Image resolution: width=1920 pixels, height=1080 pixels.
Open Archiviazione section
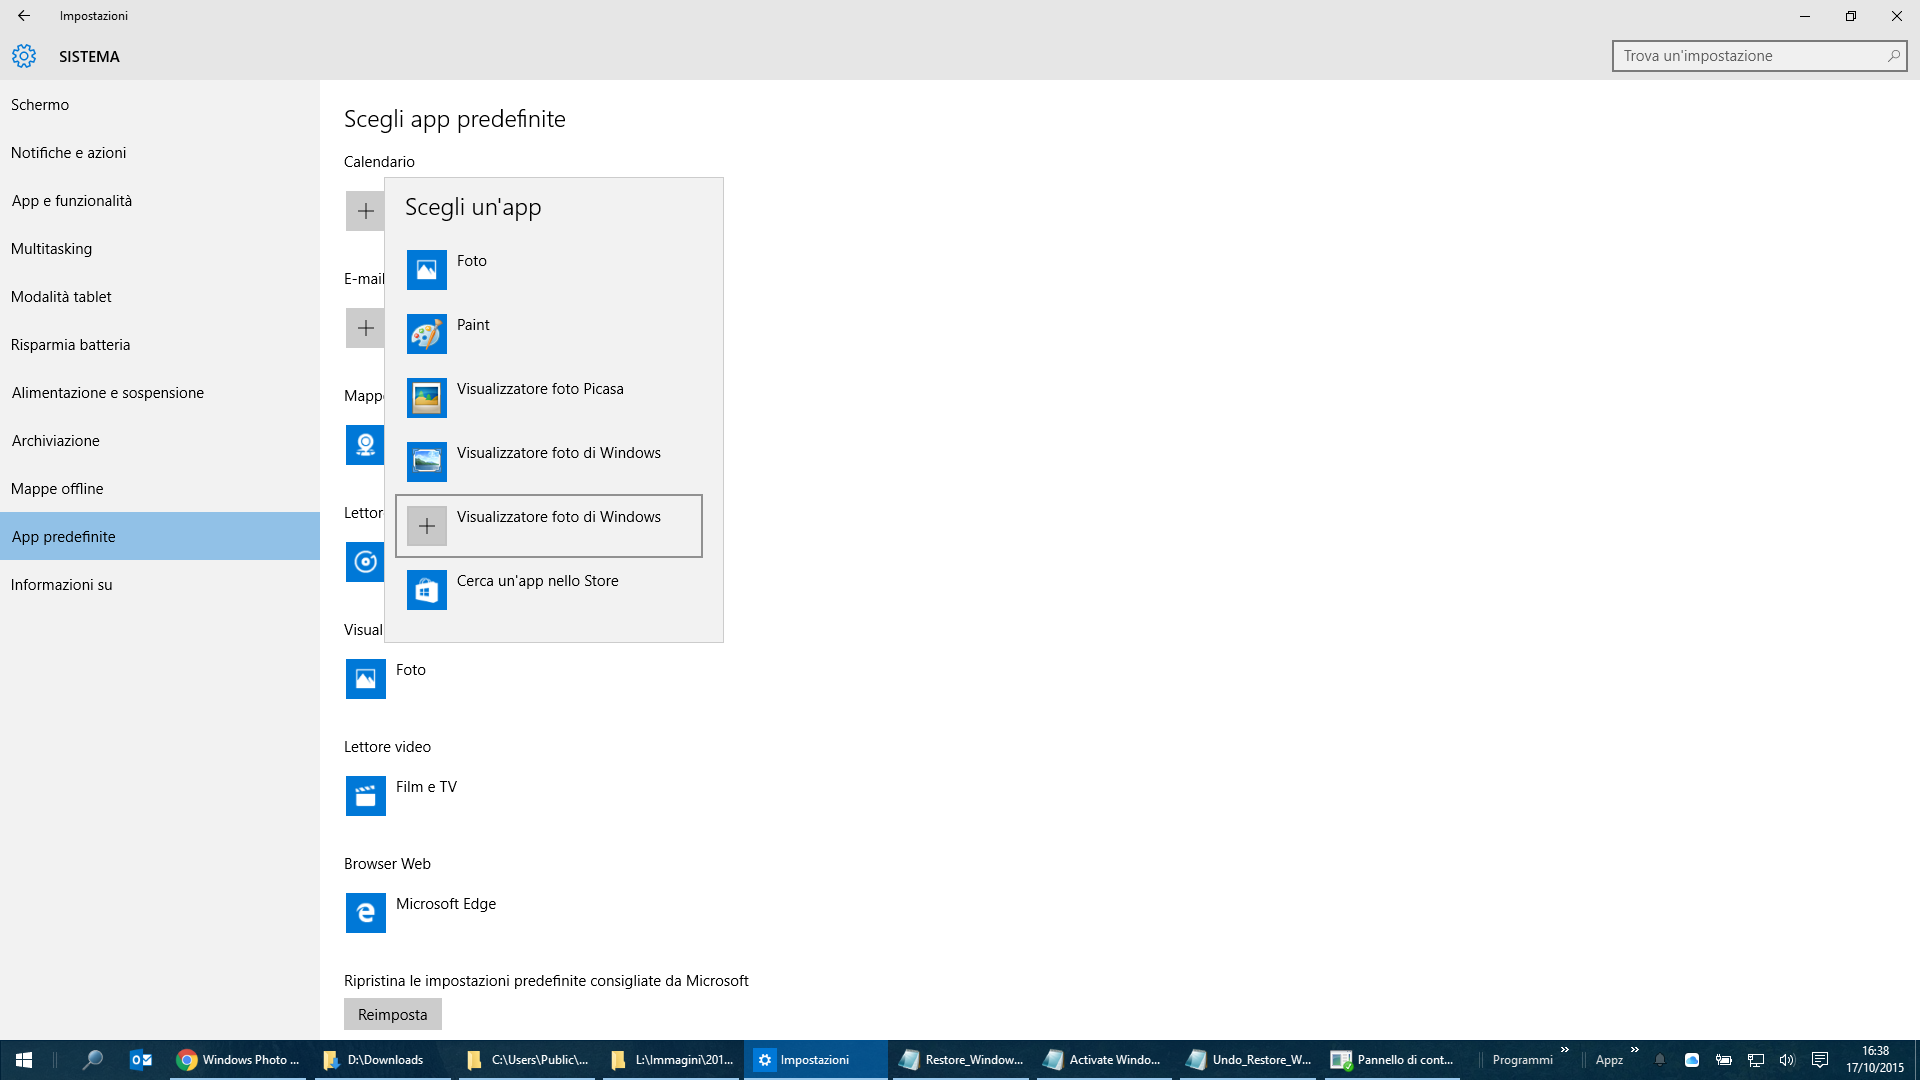160,441
